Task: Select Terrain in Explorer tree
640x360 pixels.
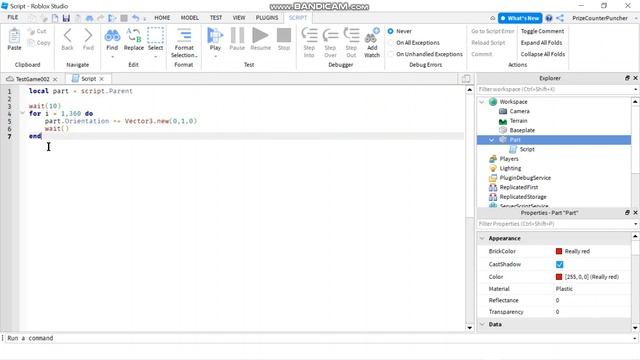Action: click(x=518, y=121)
